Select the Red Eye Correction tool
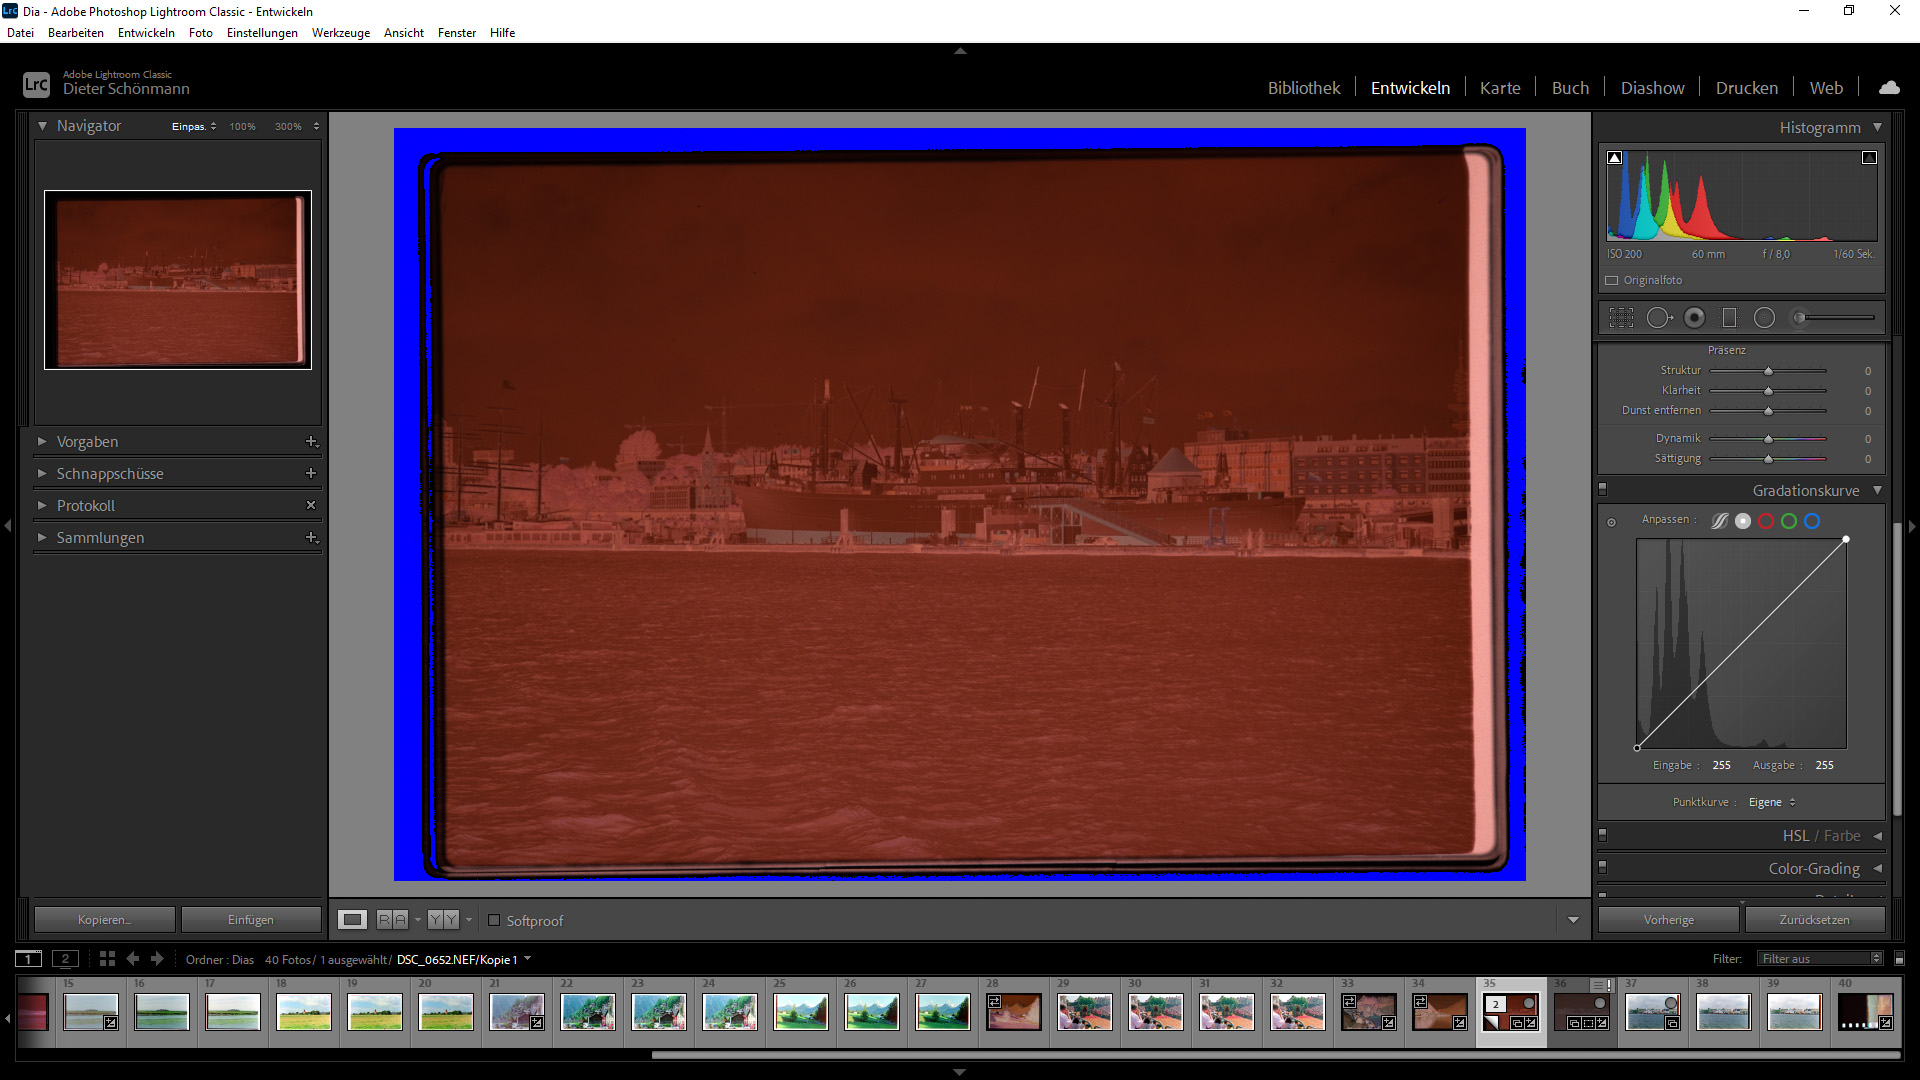Image resolution: width=1920 pixels, height=1080 pixels. pos(1694,318)
